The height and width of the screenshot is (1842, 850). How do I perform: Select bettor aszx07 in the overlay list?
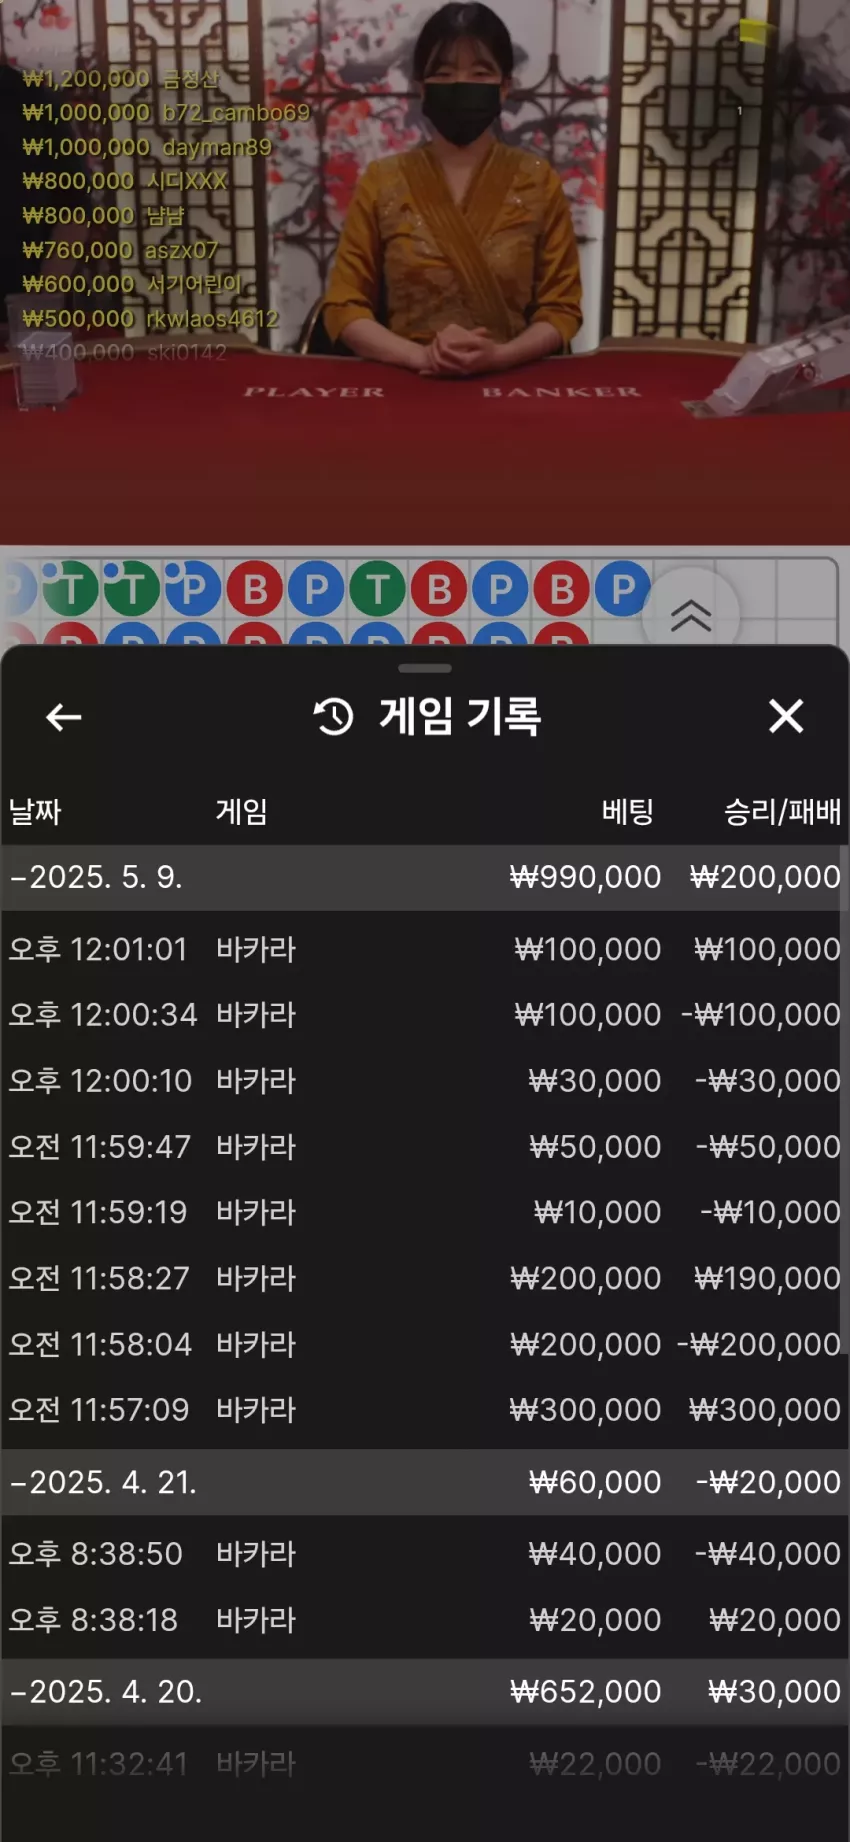(x=181, y=250)
